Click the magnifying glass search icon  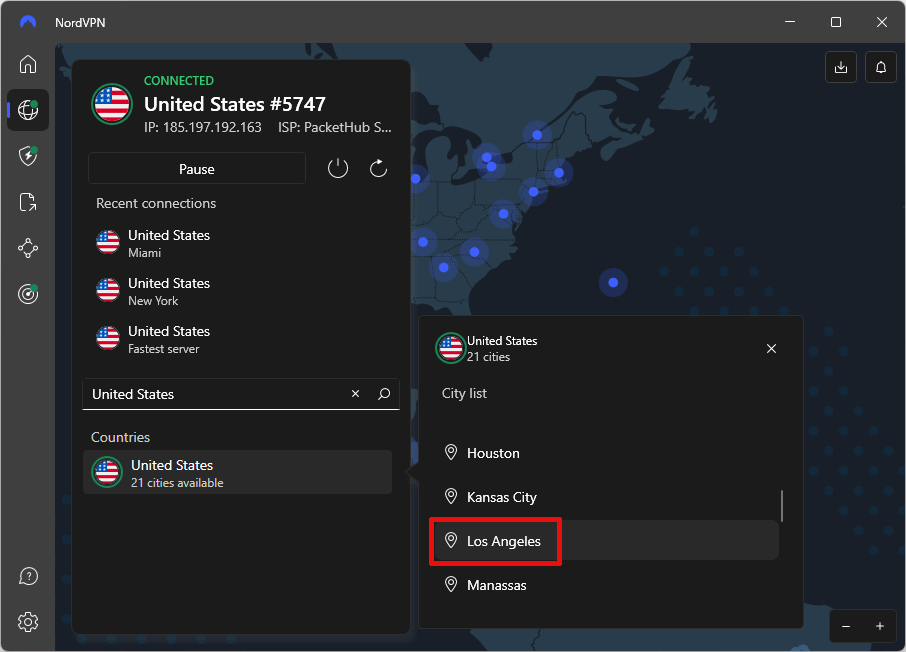384,394
